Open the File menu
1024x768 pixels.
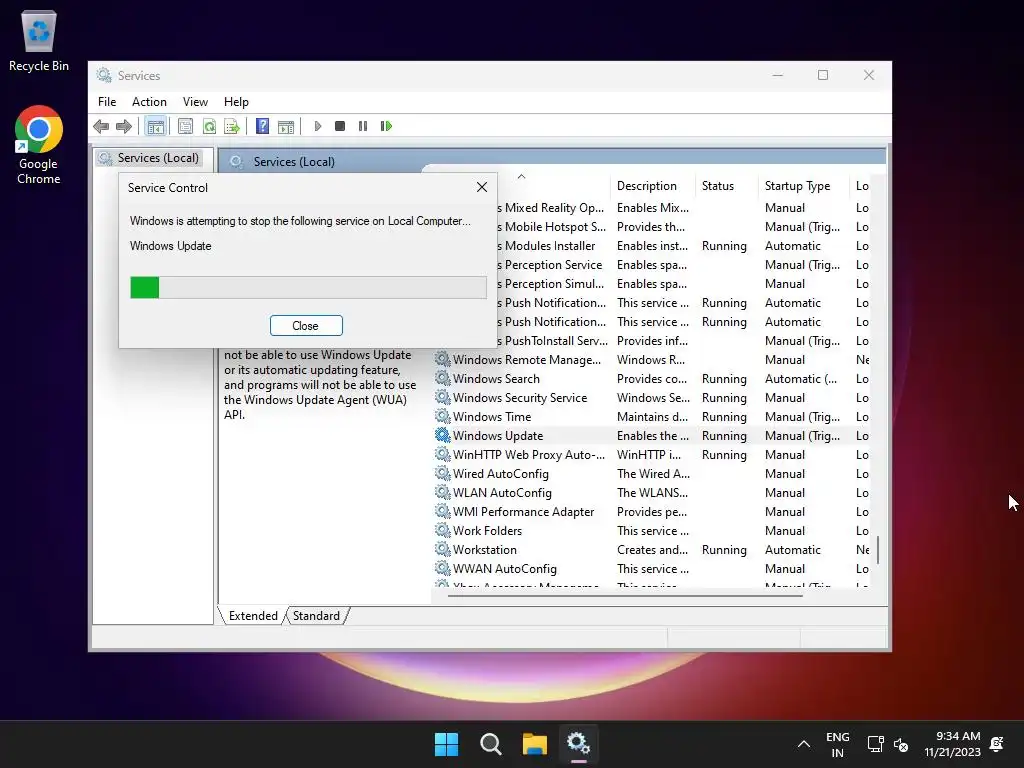(x=107, y=102)
